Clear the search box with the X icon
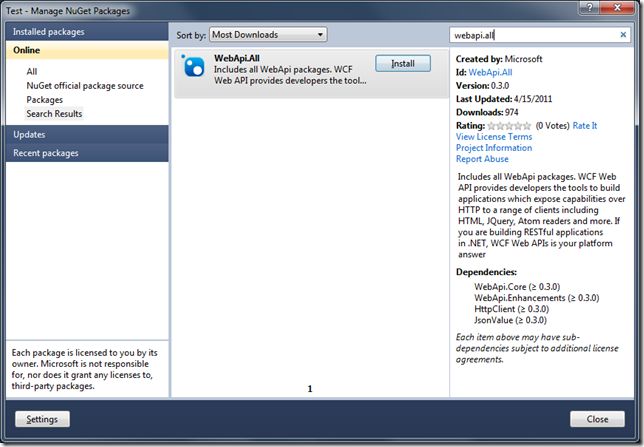 click(623, 35)
